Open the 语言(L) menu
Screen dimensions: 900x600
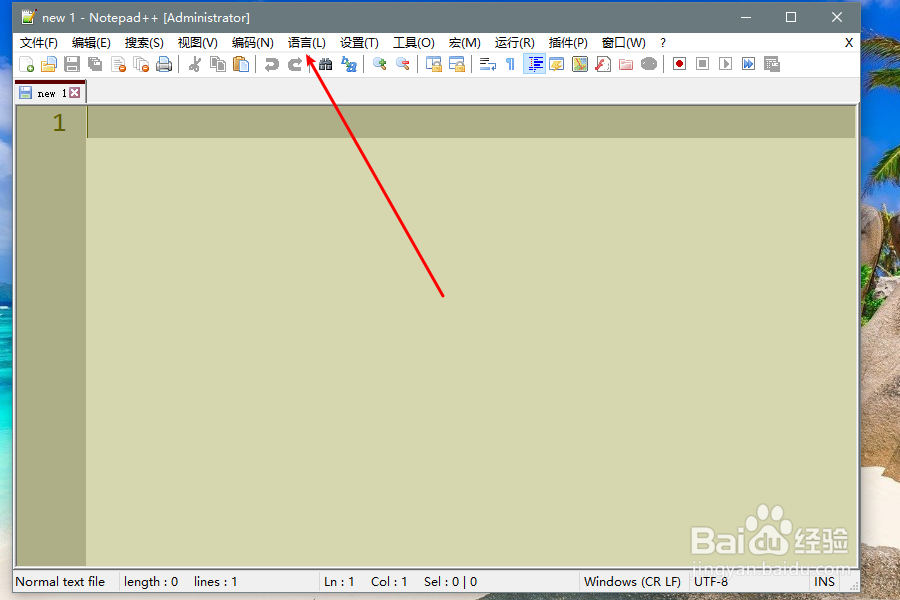pyautogui.click(x=307, y=43)
